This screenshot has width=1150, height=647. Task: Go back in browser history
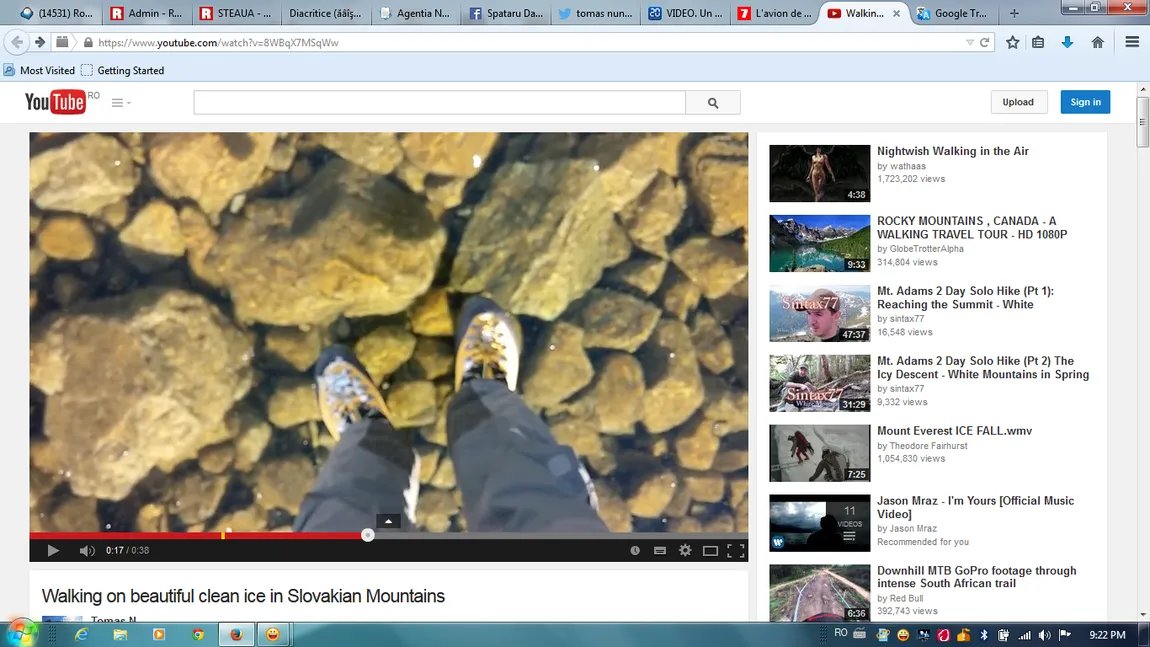(17, 43)
